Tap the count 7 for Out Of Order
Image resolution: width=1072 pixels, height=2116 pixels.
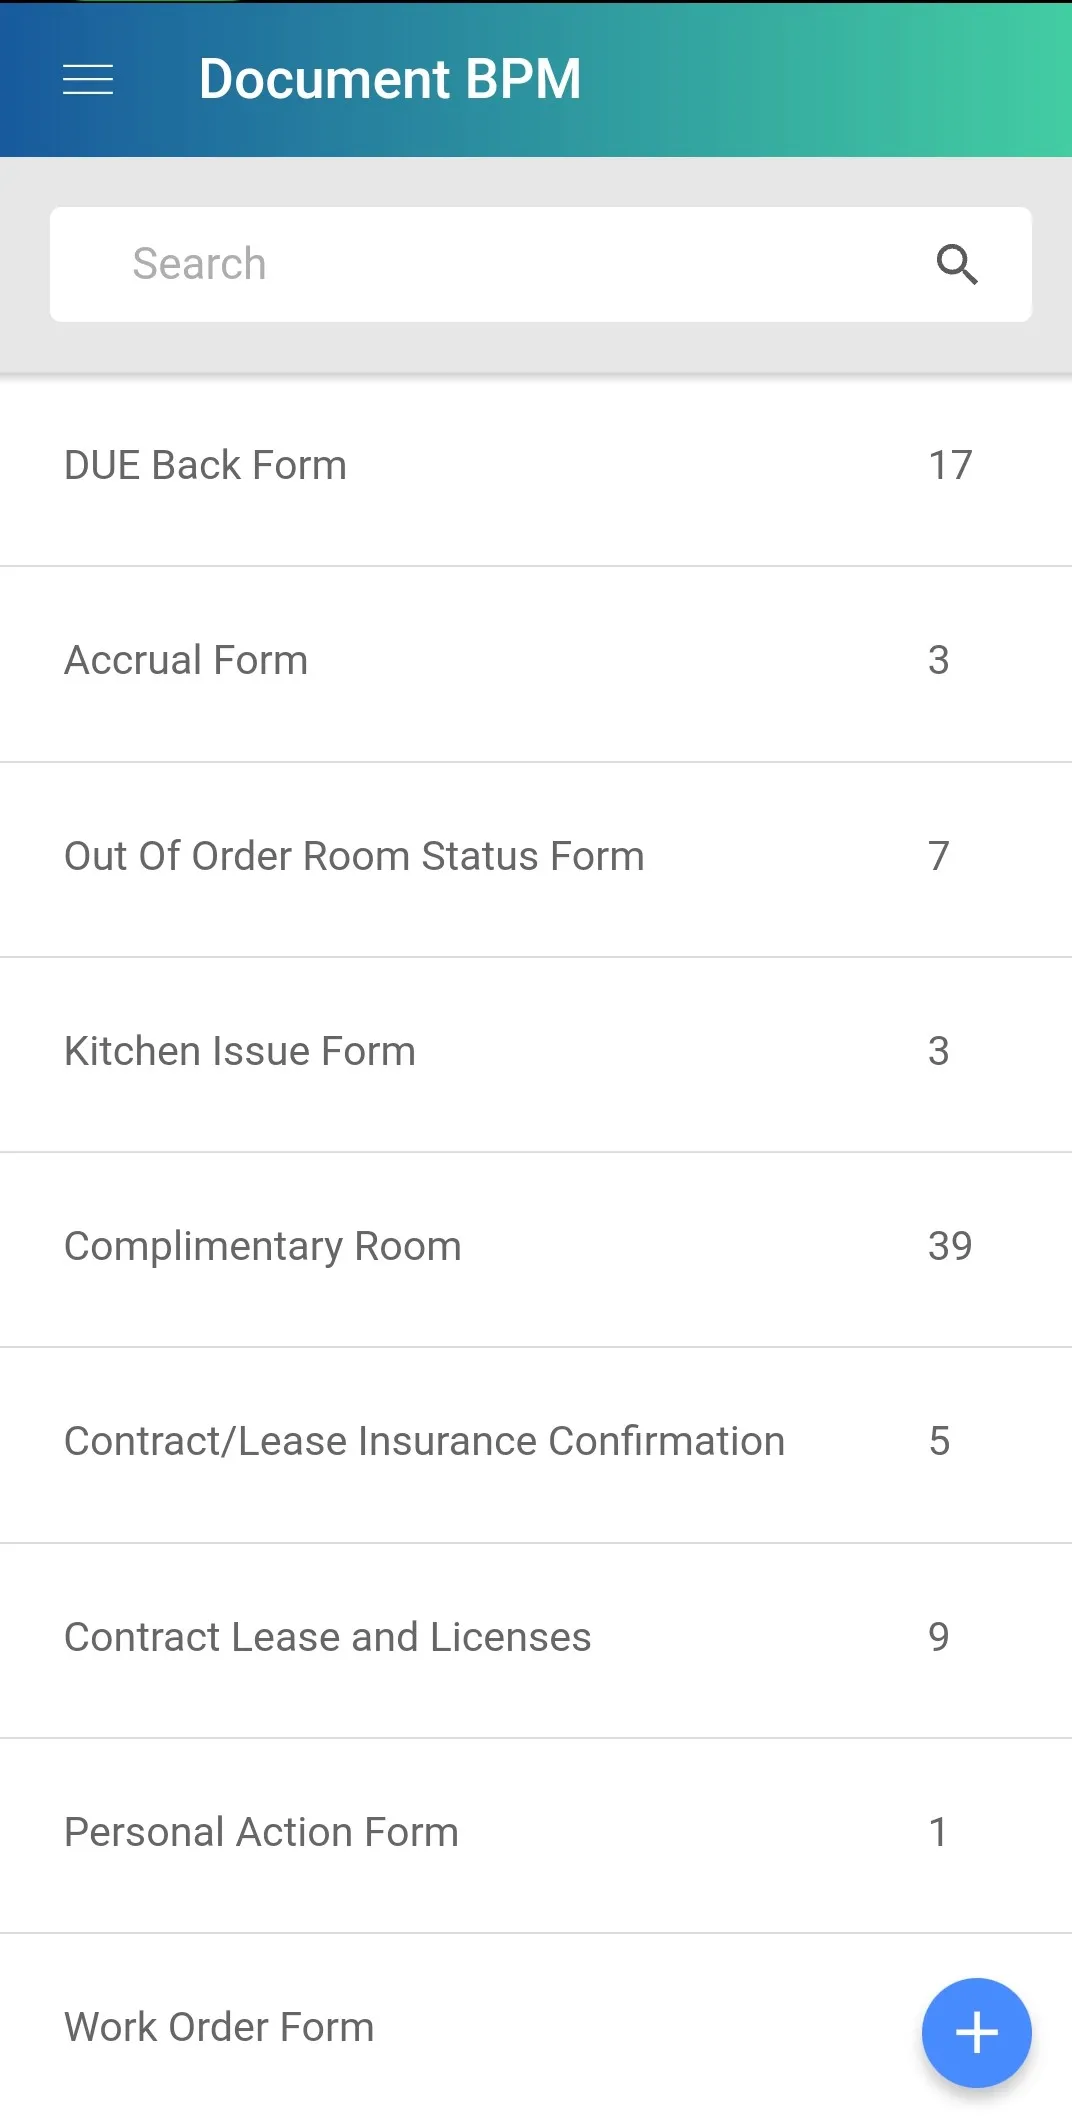click(938, 856)
